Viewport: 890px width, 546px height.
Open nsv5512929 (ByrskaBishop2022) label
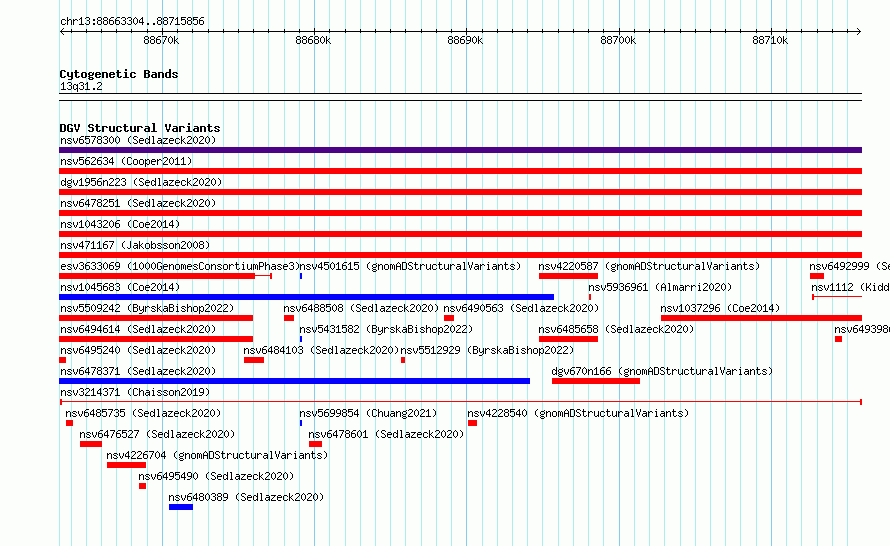(487, 350)
